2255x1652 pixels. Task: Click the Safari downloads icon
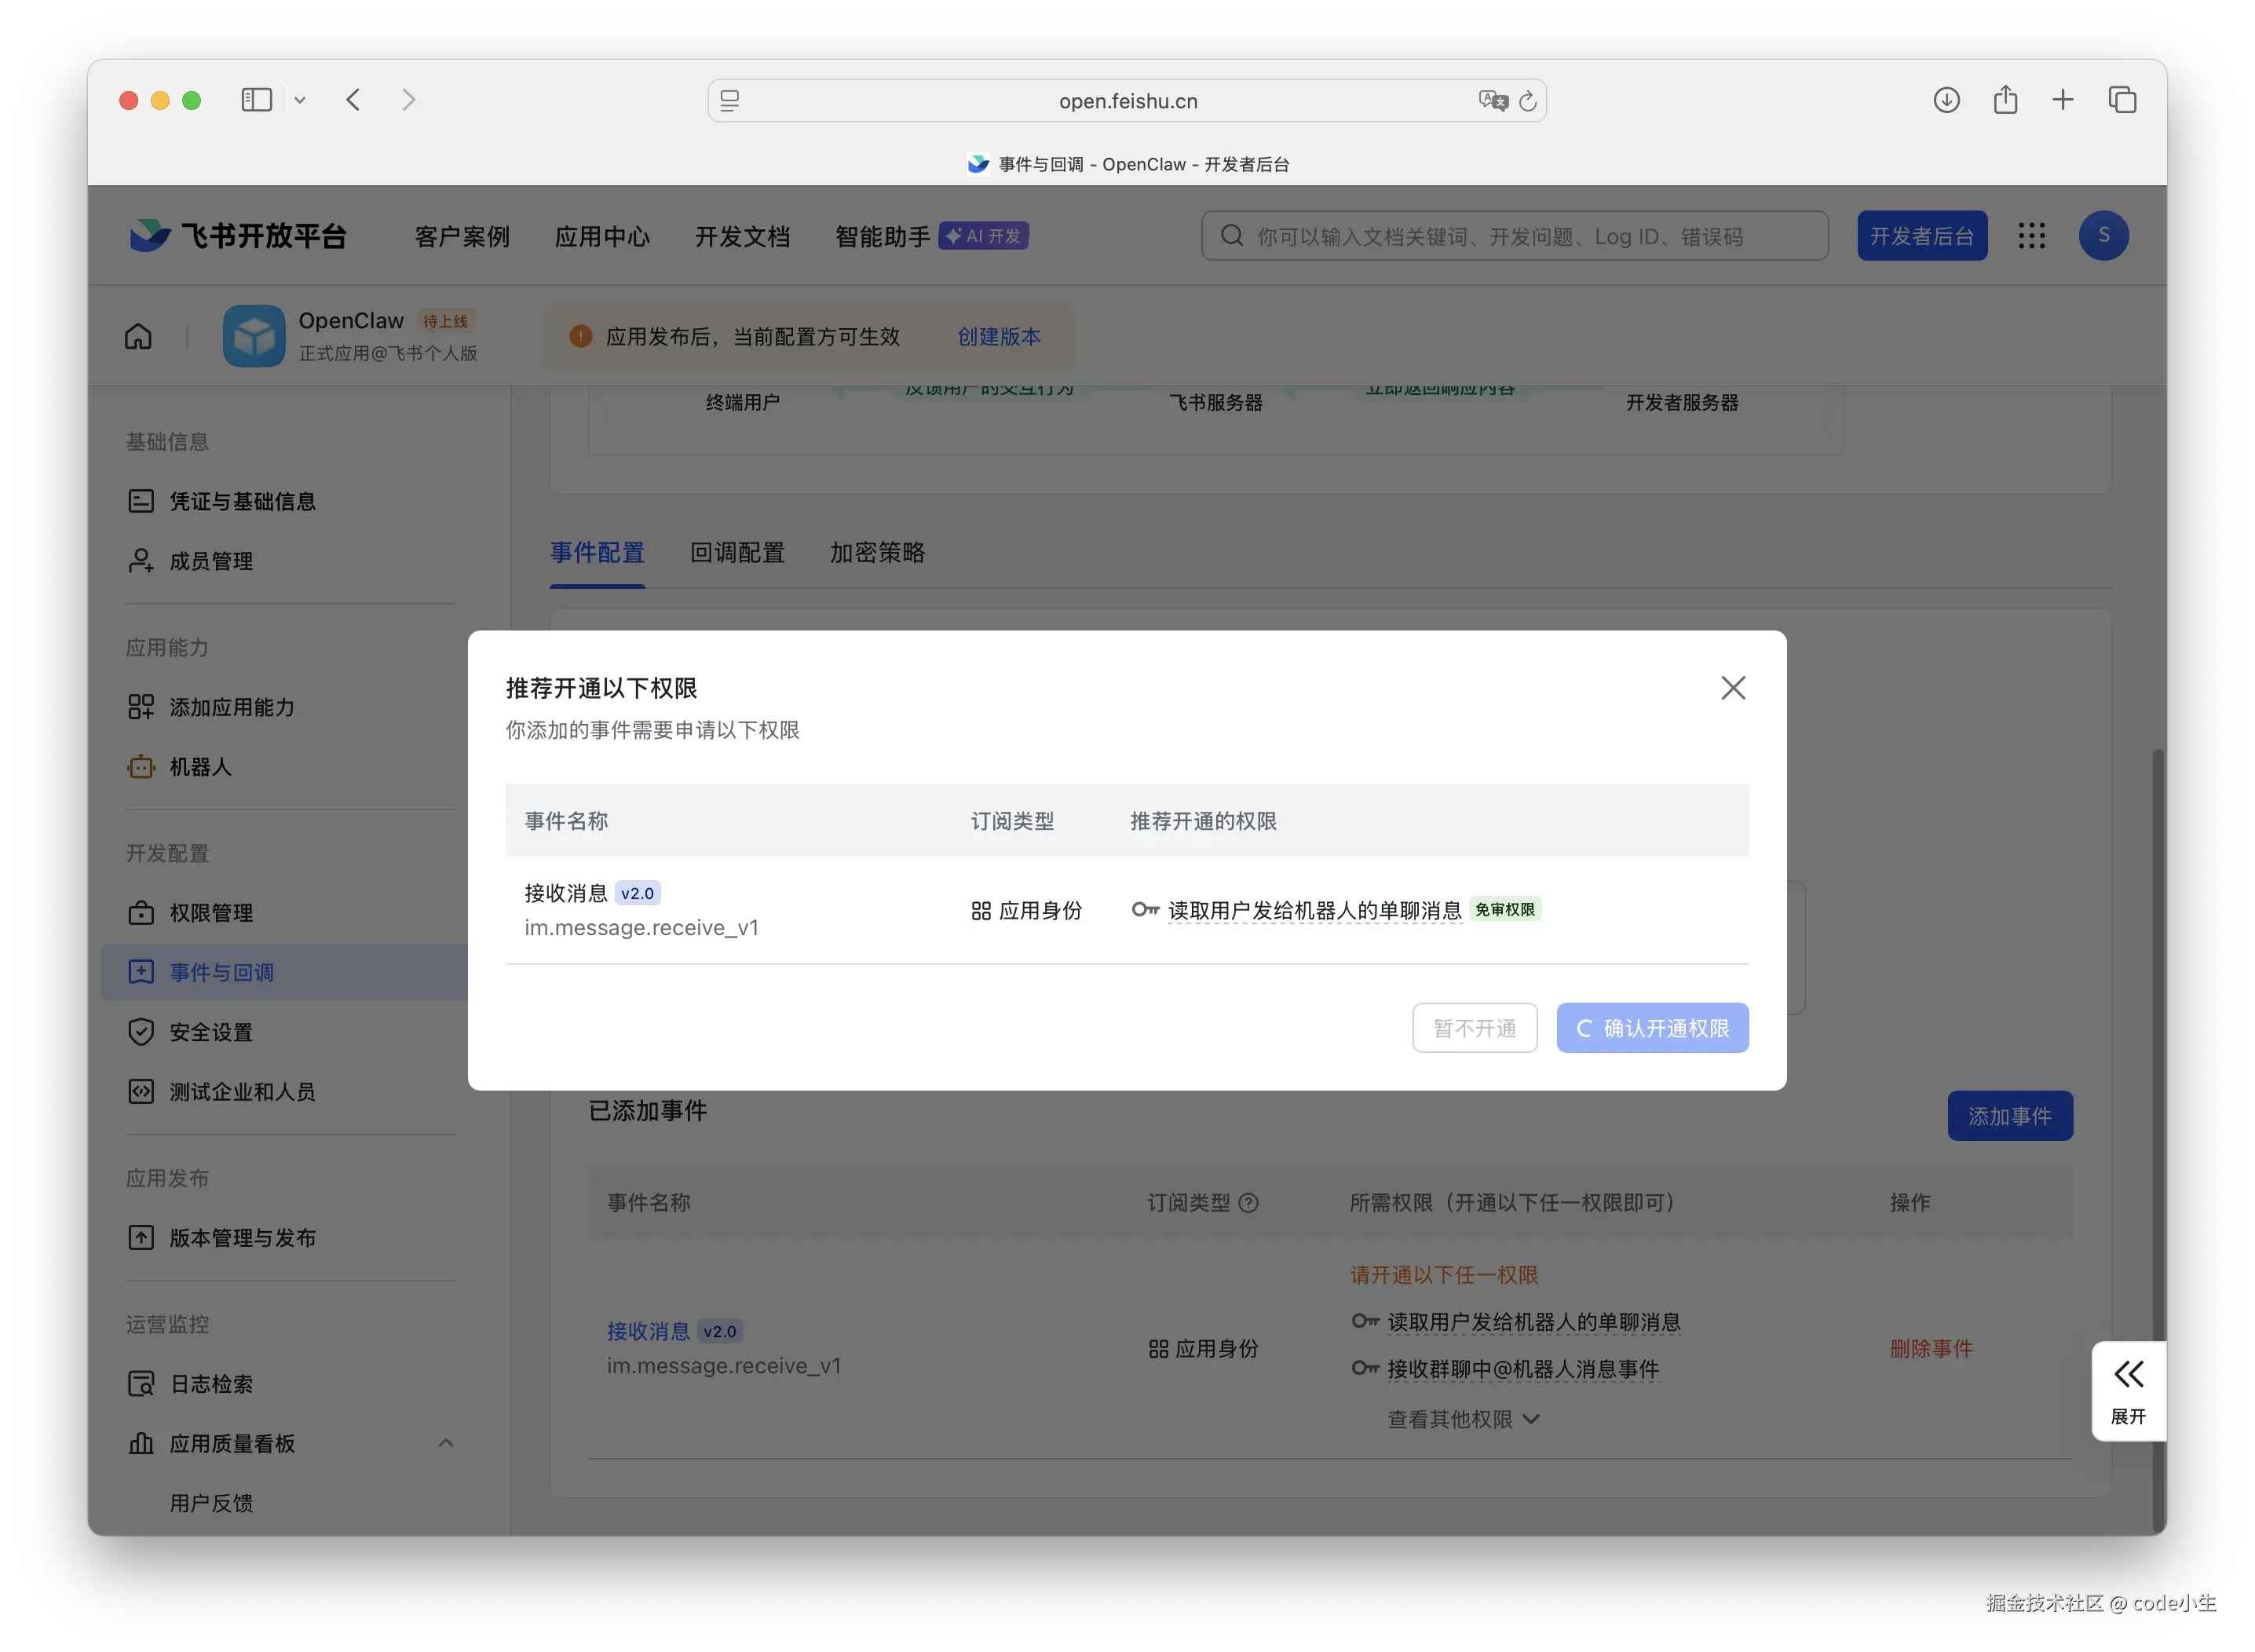[x=1946, y=100]
